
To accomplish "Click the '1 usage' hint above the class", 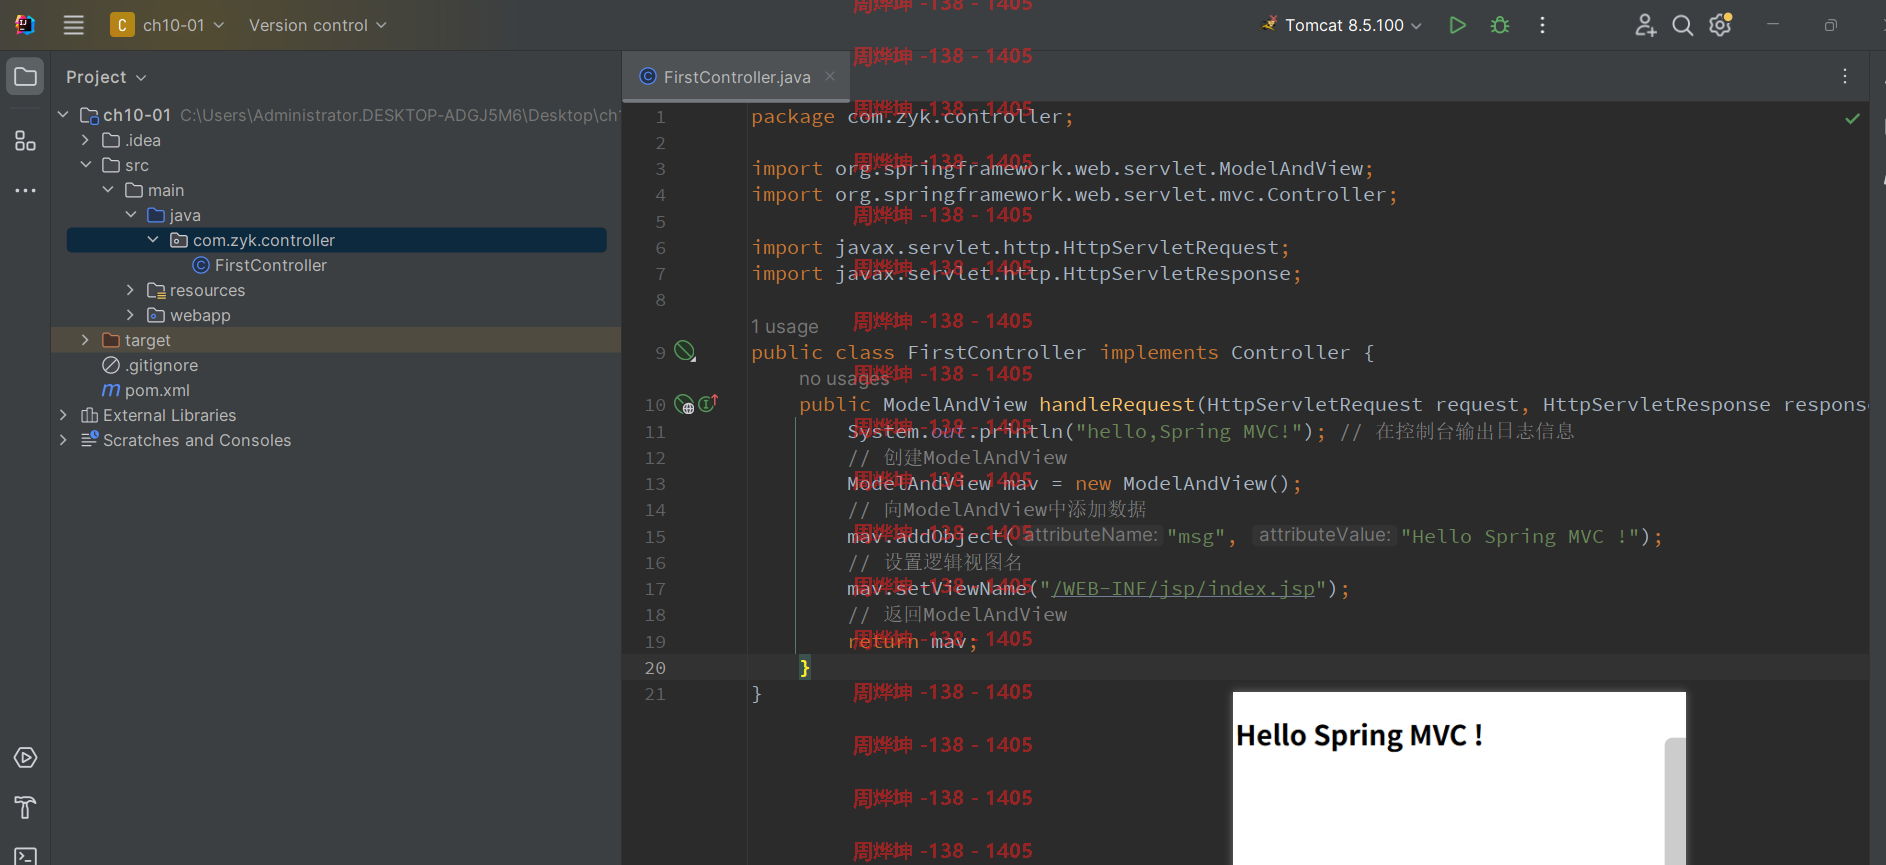I will tap(784, 327).
